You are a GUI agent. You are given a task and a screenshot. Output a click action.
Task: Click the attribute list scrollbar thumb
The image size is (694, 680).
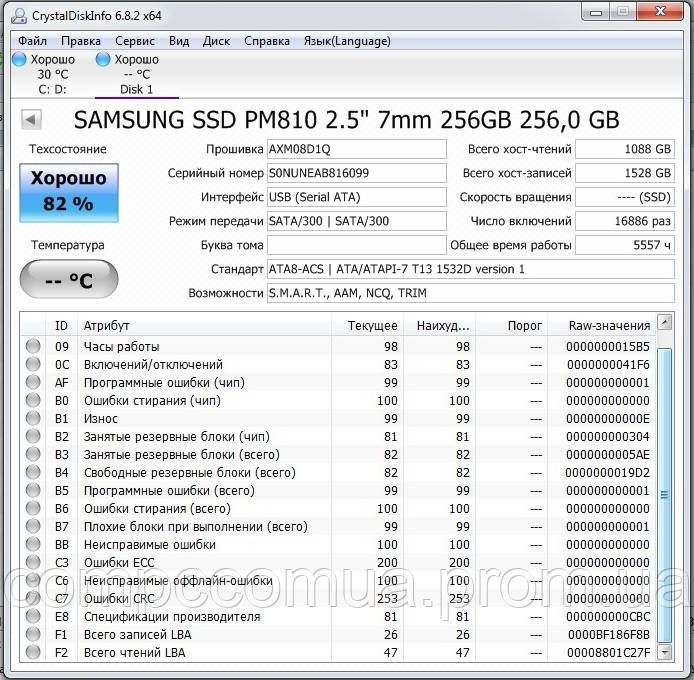[x=665, y=495]
